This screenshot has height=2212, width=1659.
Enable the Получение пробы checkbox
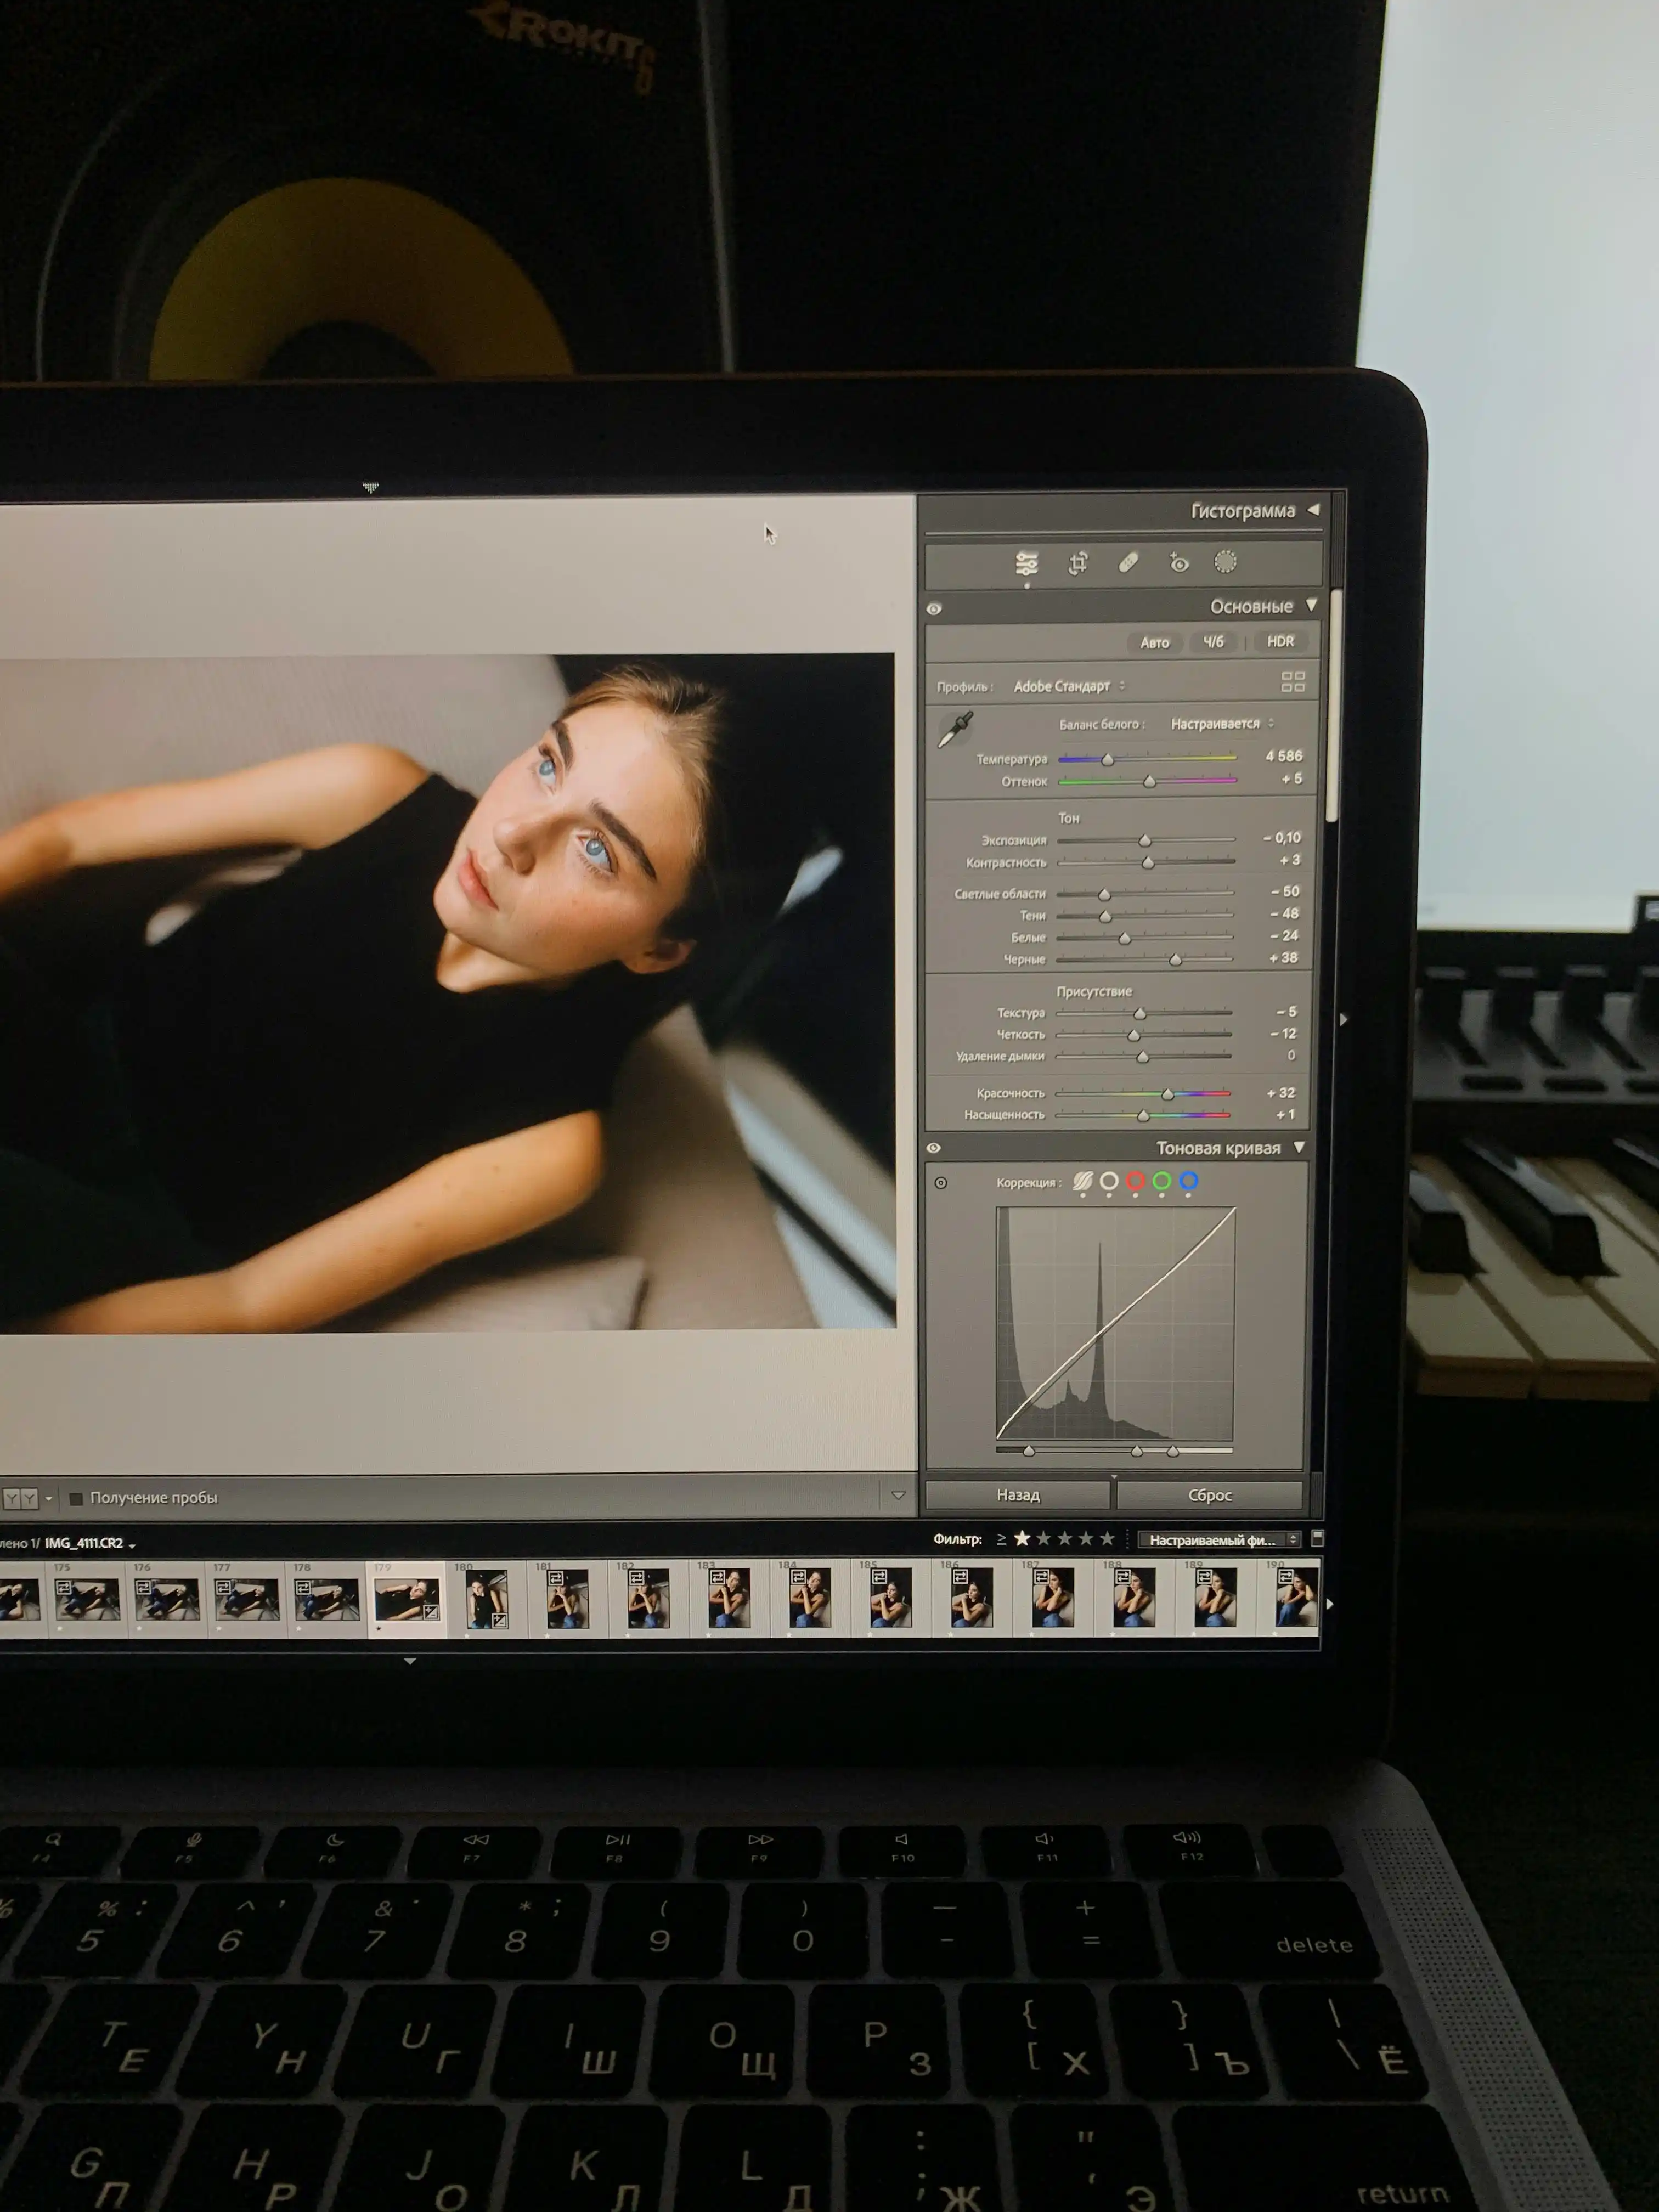pyautogui.click(x=76, y=1498)
